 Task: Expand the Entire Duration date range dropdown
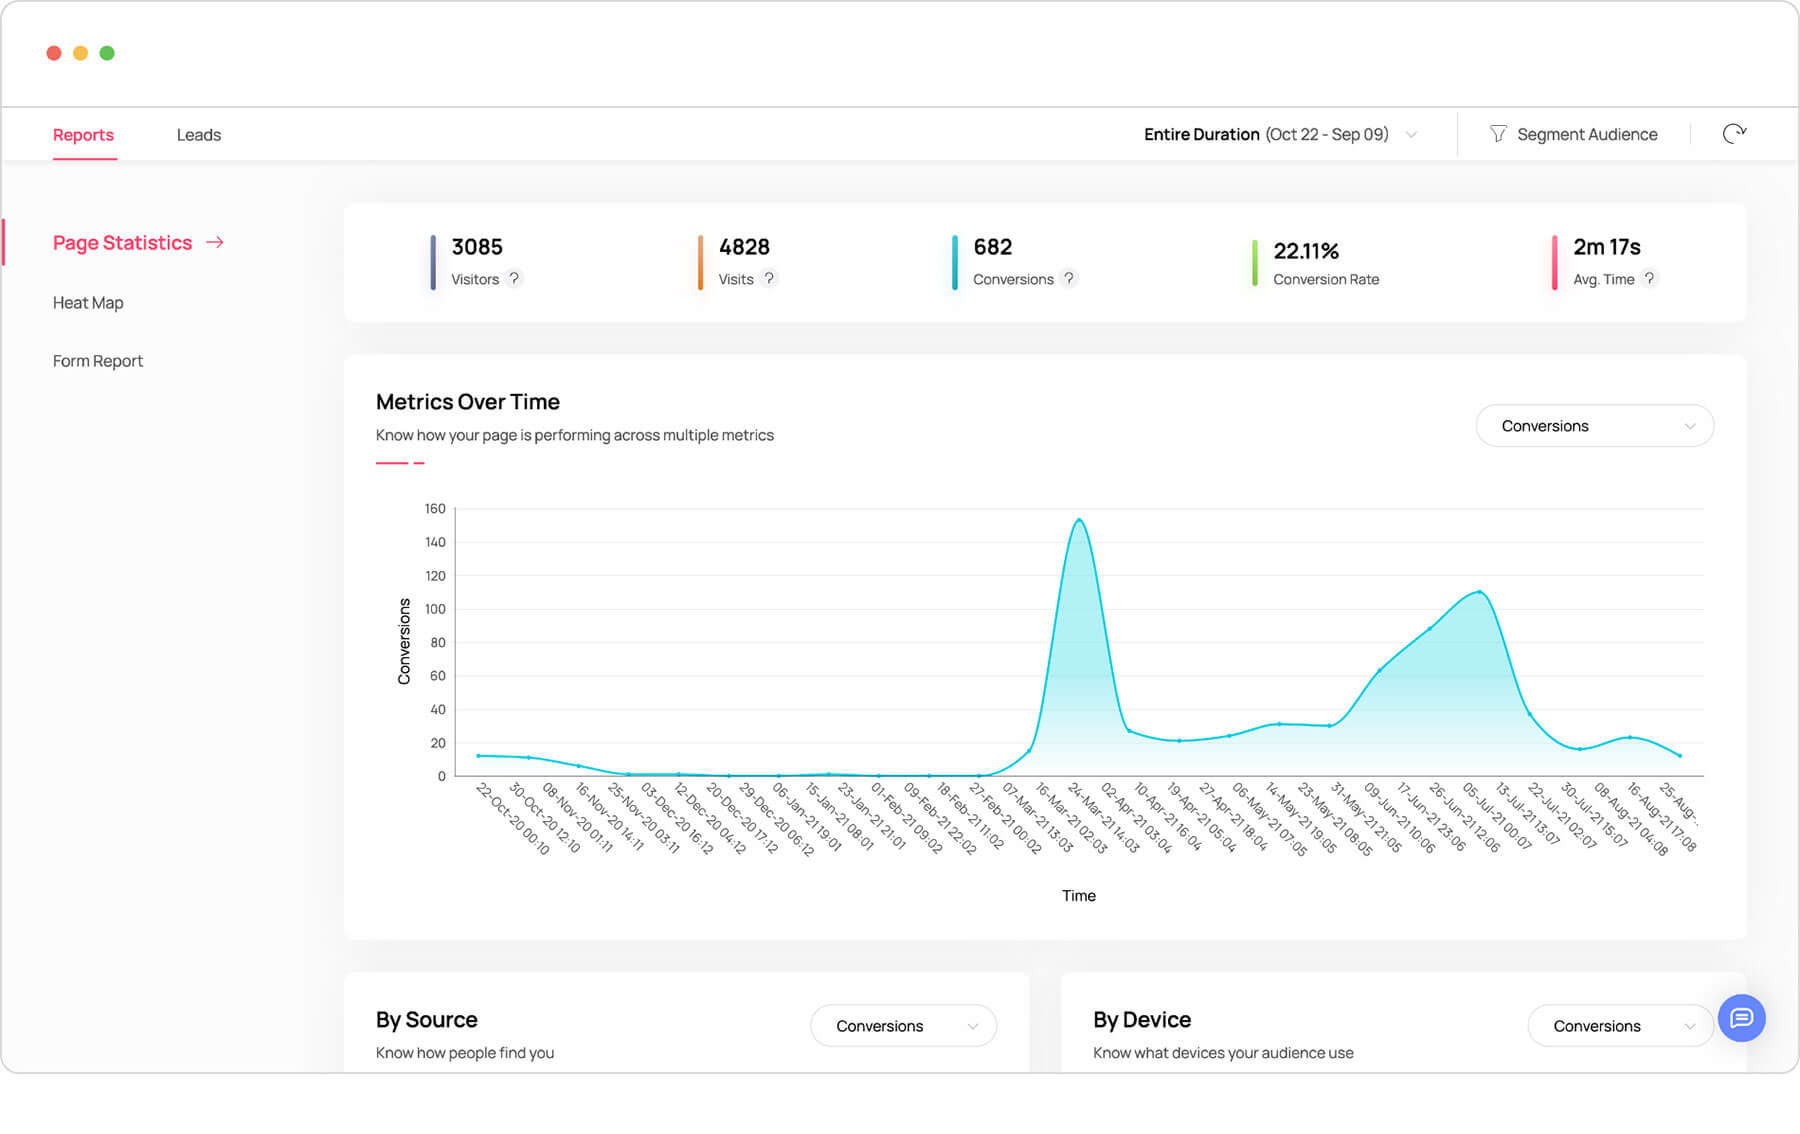(x=1411, y=135)
